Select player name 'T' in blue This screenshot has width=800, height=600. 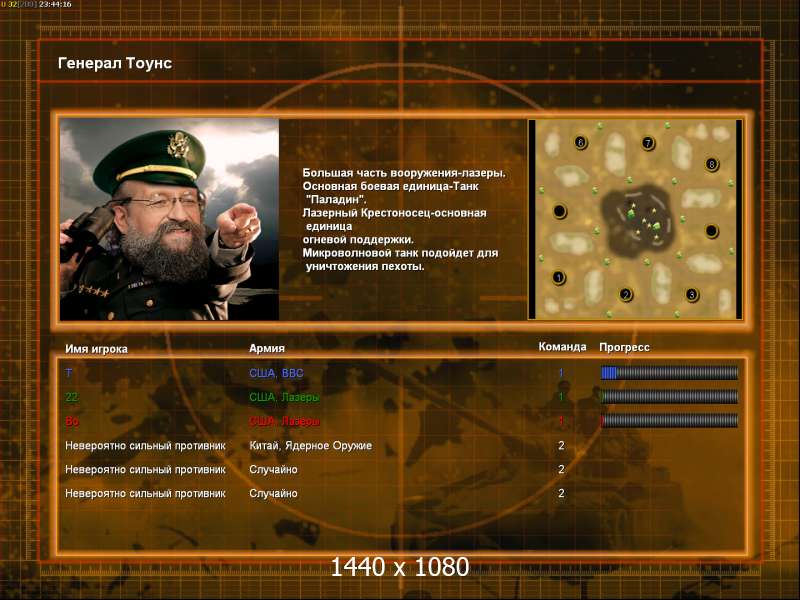click(x=69, y=373)
